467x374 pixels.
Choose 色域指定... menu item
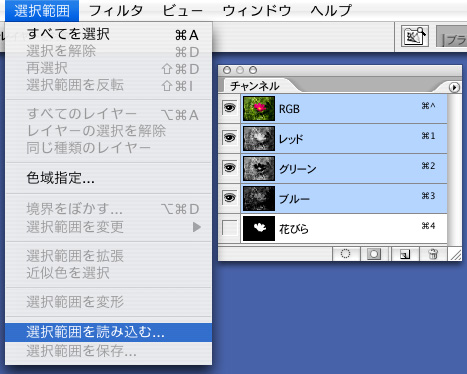tap(108, 178)
